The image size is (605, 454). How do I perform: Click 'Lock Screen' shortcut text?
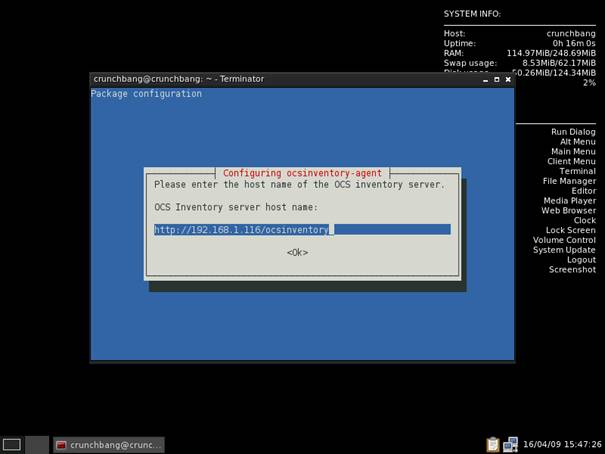point(571,230)
